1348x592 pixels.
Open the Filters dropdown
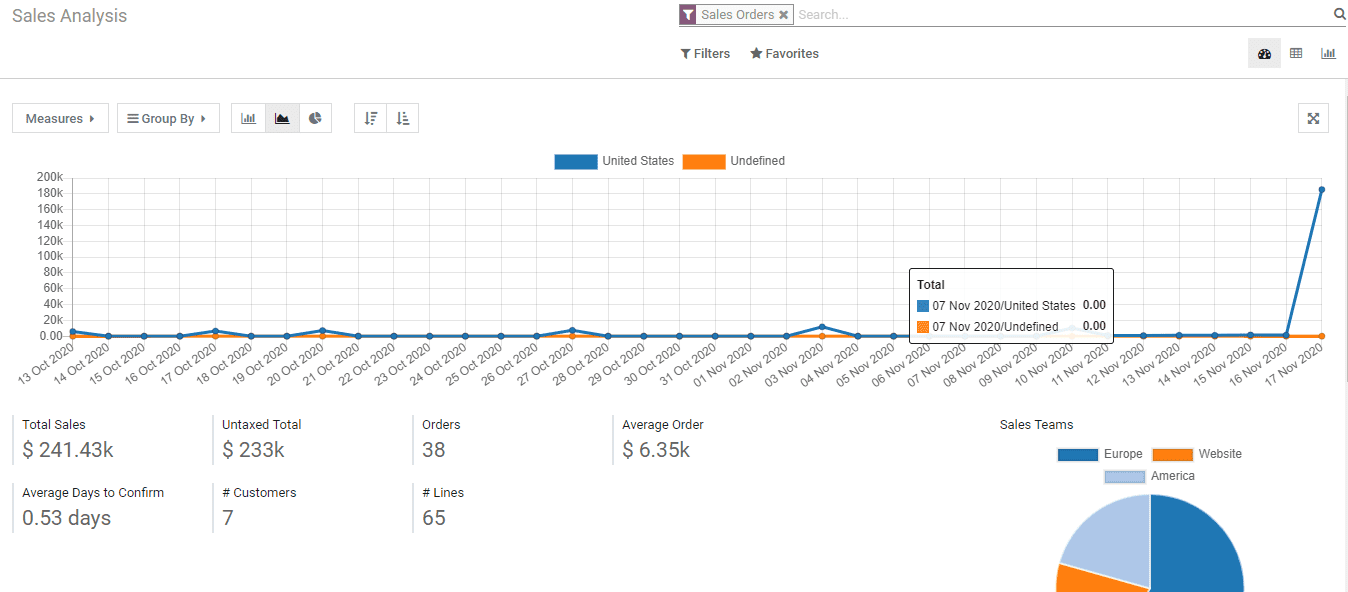[705, 54]
